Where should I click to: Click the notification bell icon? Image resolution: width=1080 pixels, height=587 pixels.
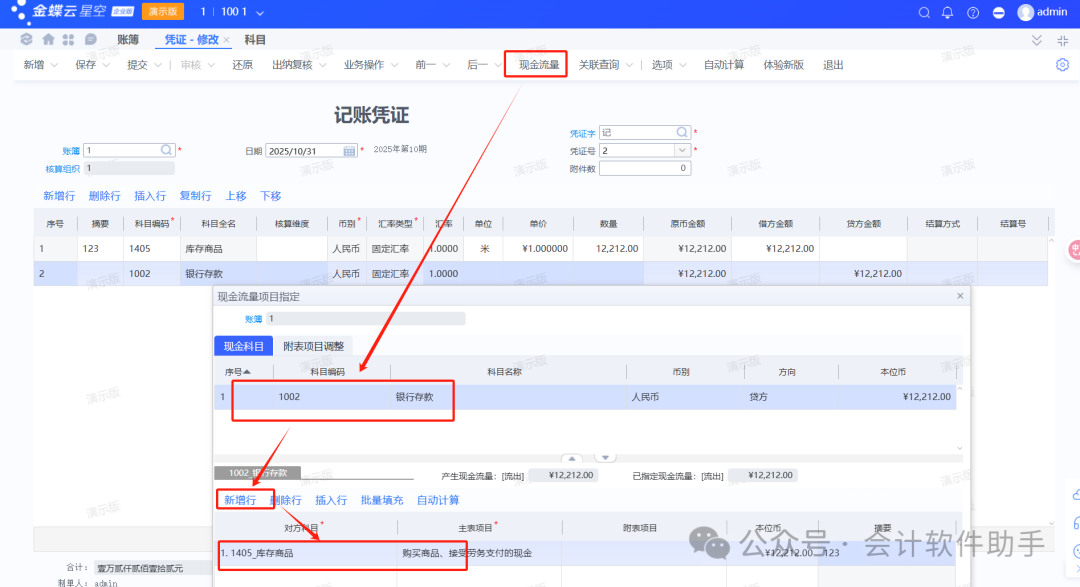click(948, 12)
